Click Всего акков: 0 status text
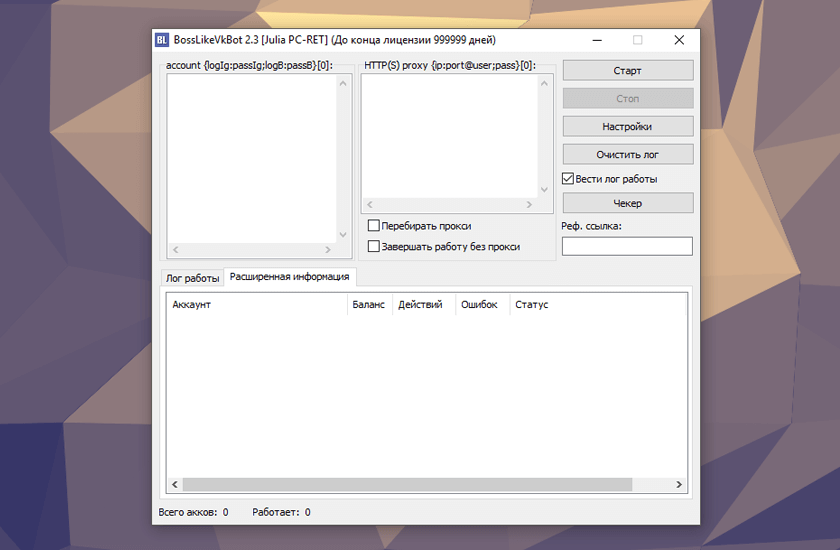This screenshot has width=840, height=550. pos(193,512)
